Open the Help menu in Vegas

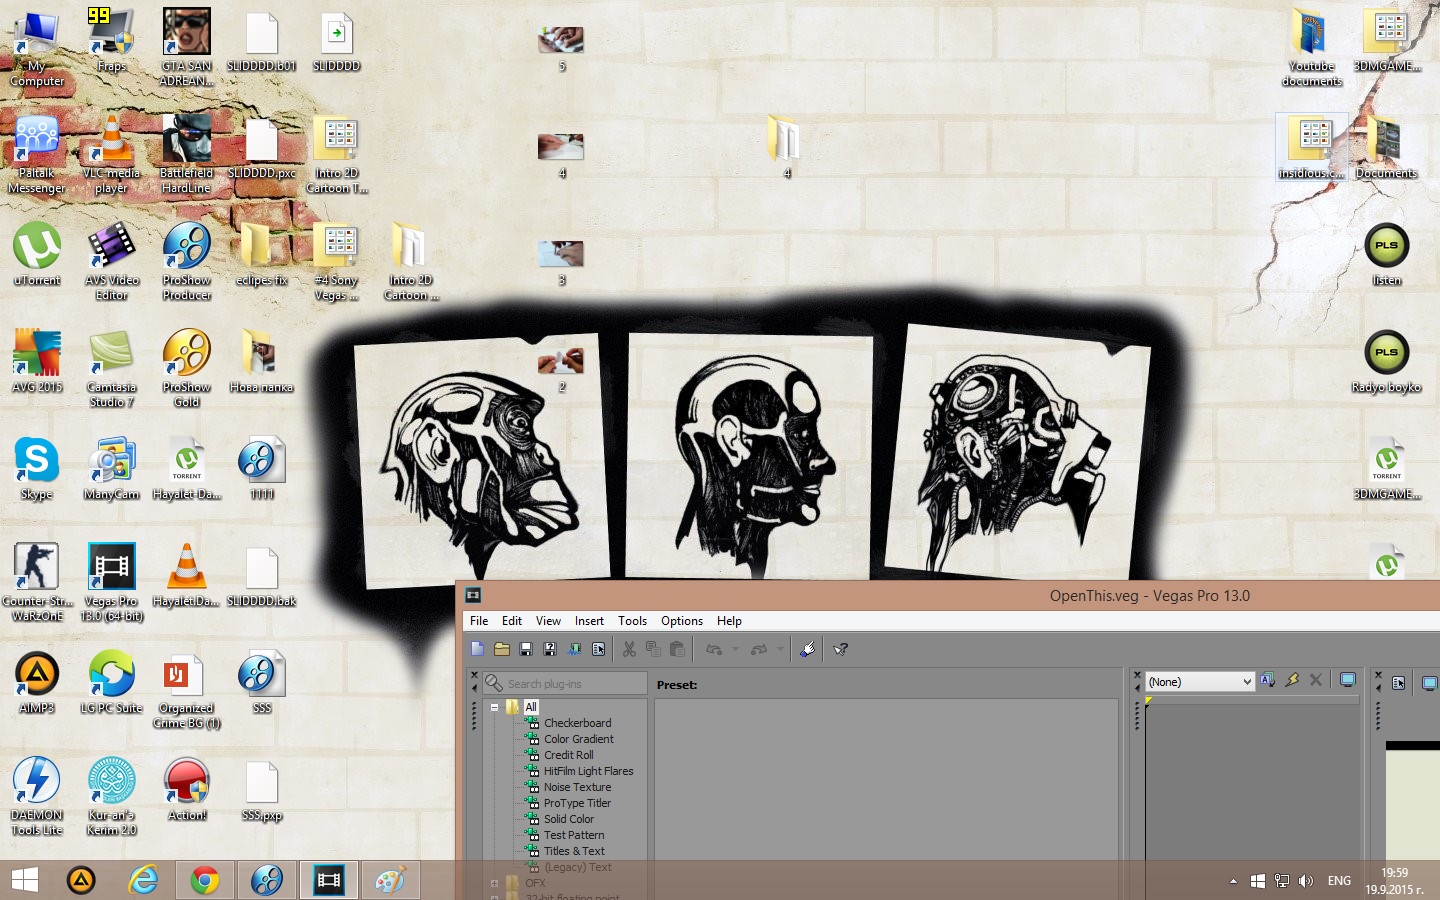(x=729, y=621)
